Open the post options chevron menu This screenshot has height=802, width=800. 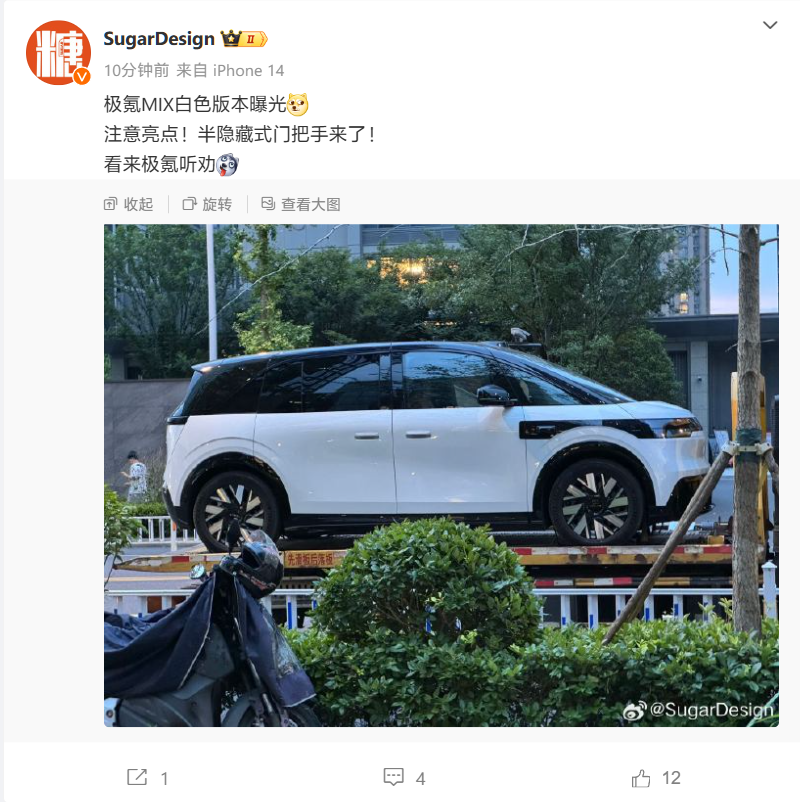point(770,25)
